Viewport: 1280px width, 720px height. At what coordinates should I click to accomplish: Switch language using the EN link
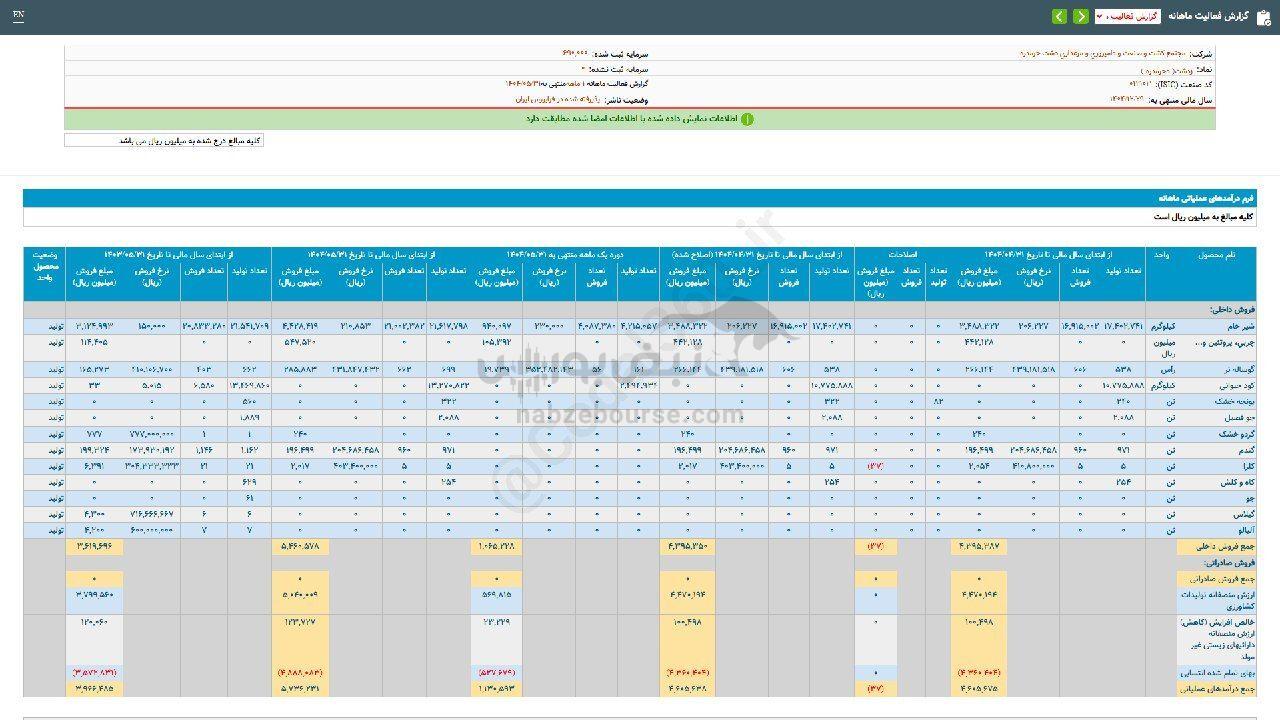[19, 16]
